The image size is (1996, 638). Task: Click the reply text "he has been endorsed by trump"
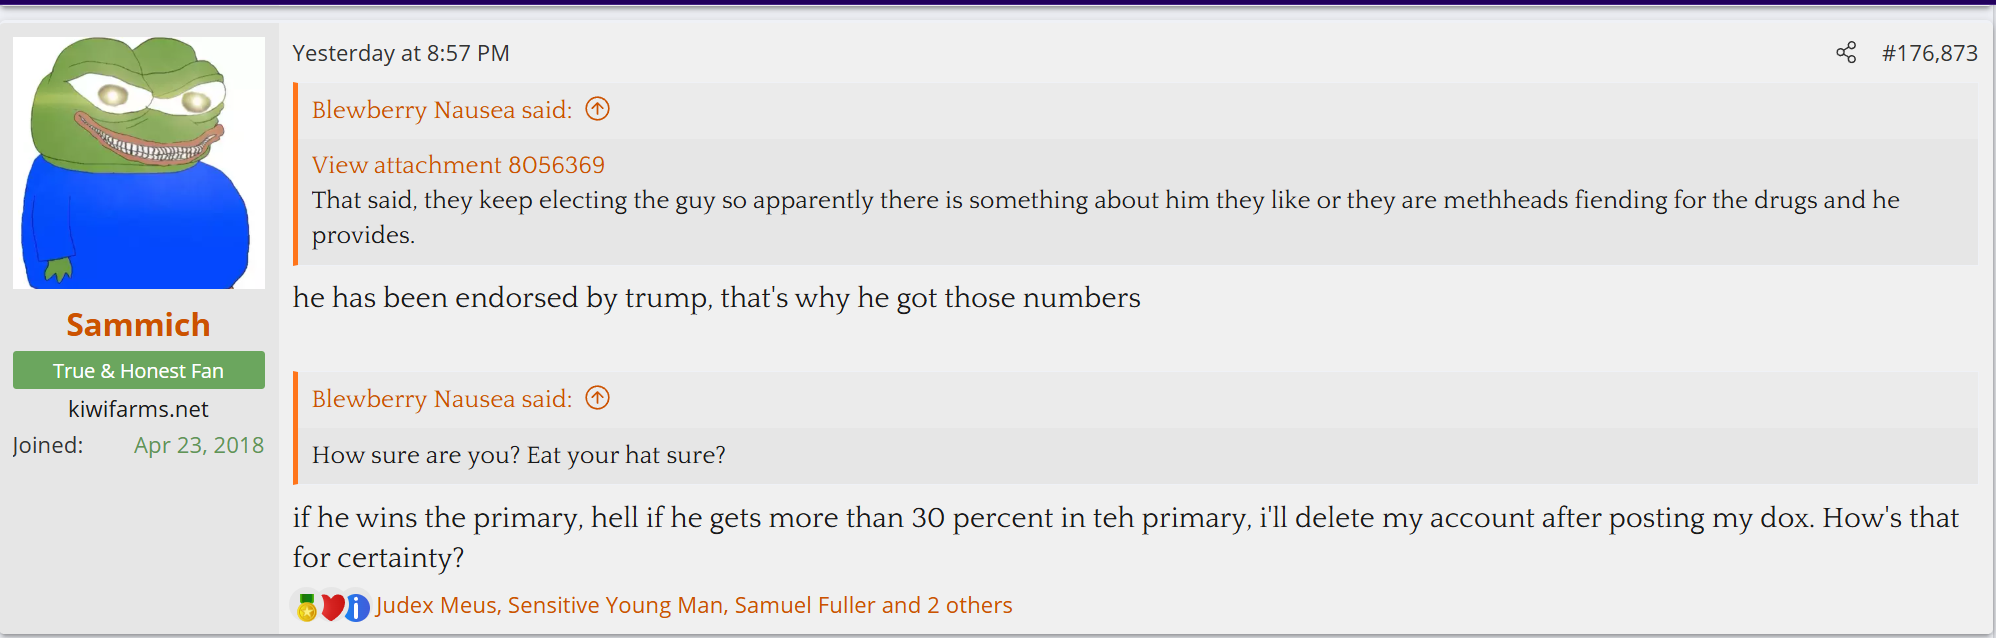(716, 298)
